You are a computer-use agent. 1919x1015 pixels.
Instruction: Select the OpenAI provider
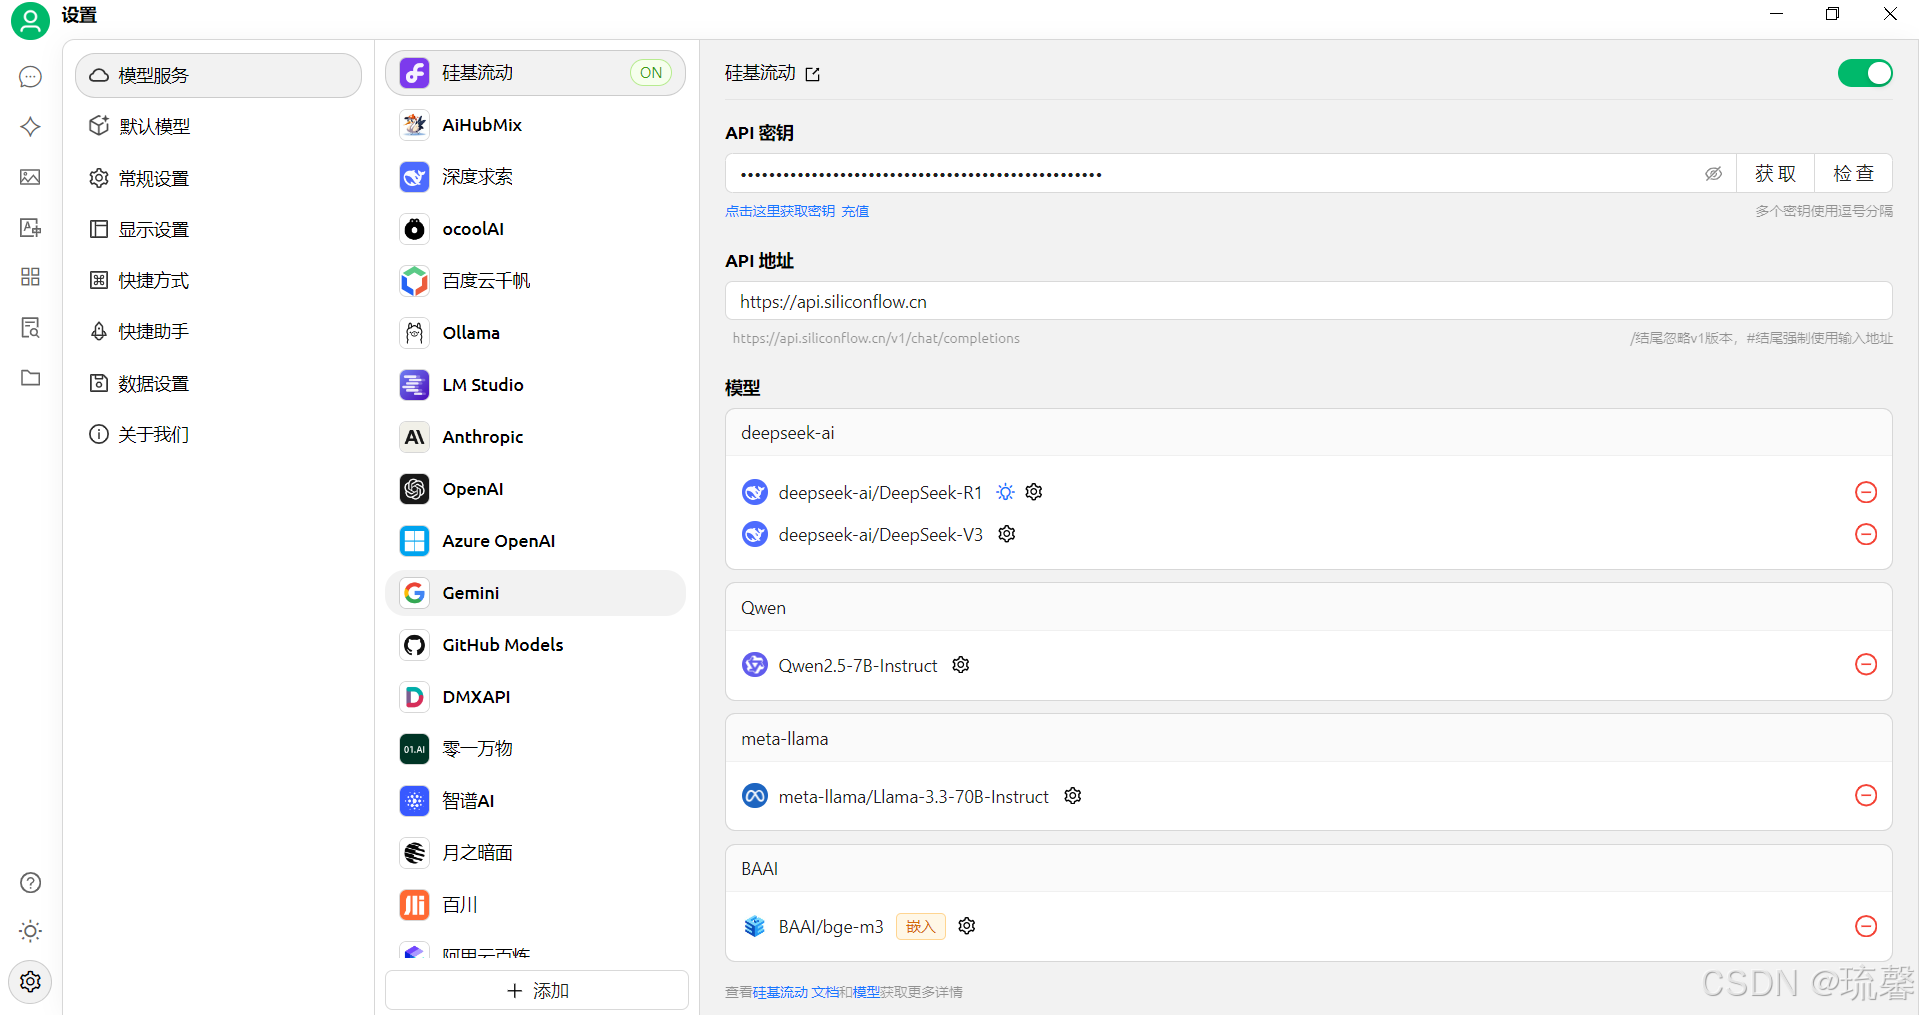coord(535,489)
